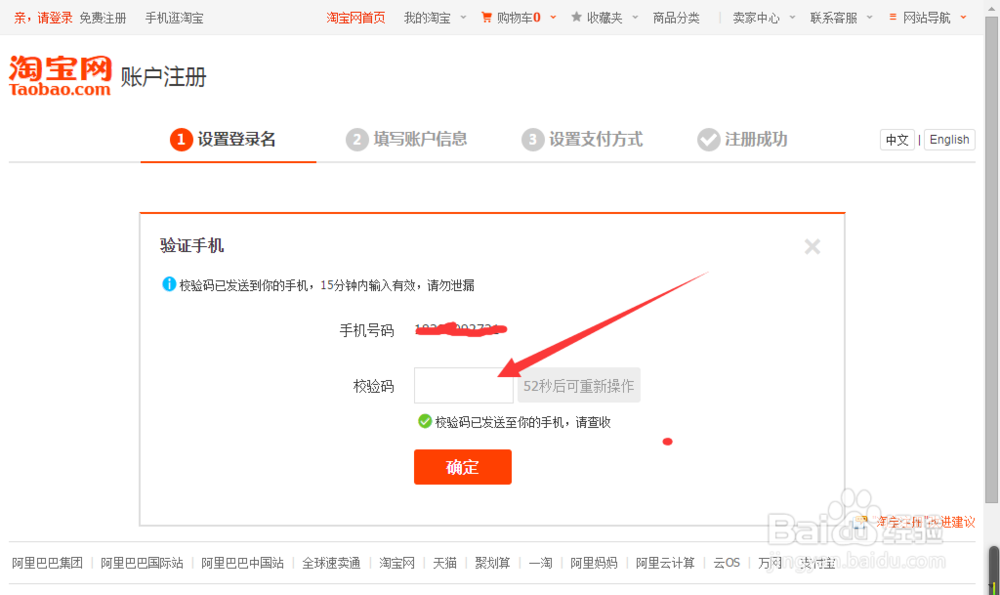This screenshot has width=1000, height=595.
Task: Expand the 卖家中心 dropdown arrow
Action: (x=792, y=18)
